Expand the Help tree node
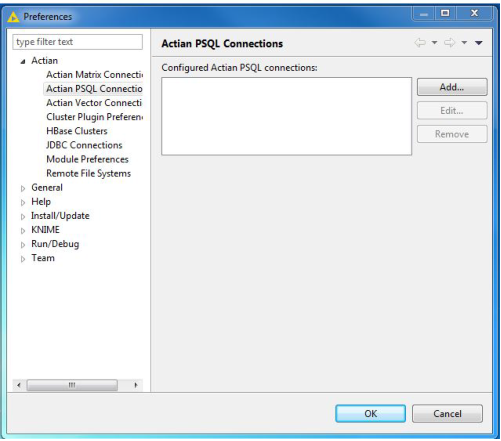Screen dimensions: 501x441 pos(23,203)
